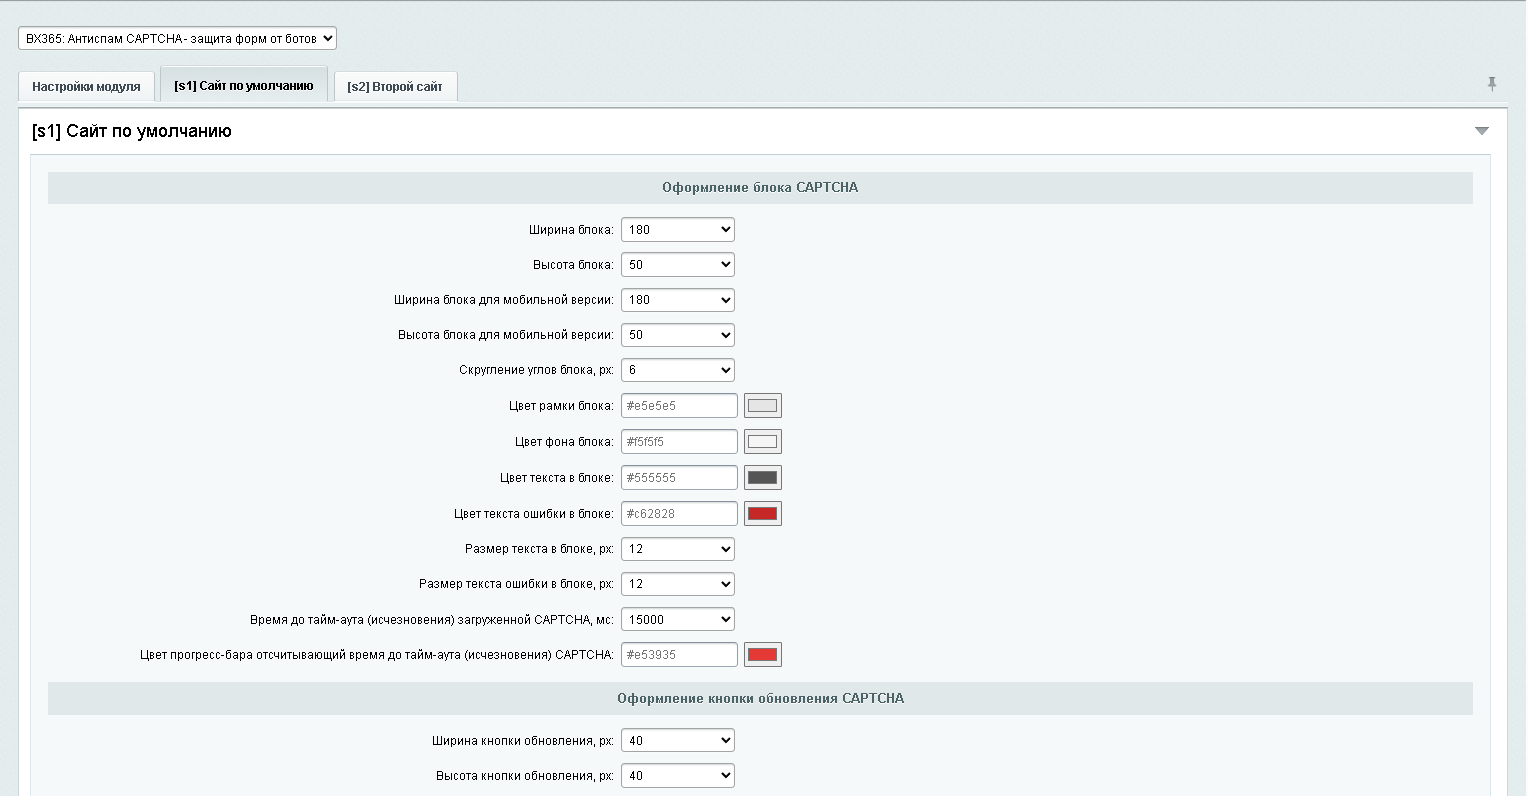Click the Цвет рамки блока hex input field
Image resolution: width=1528 pixels, height=796 pixels.
[x=679, y=406]
